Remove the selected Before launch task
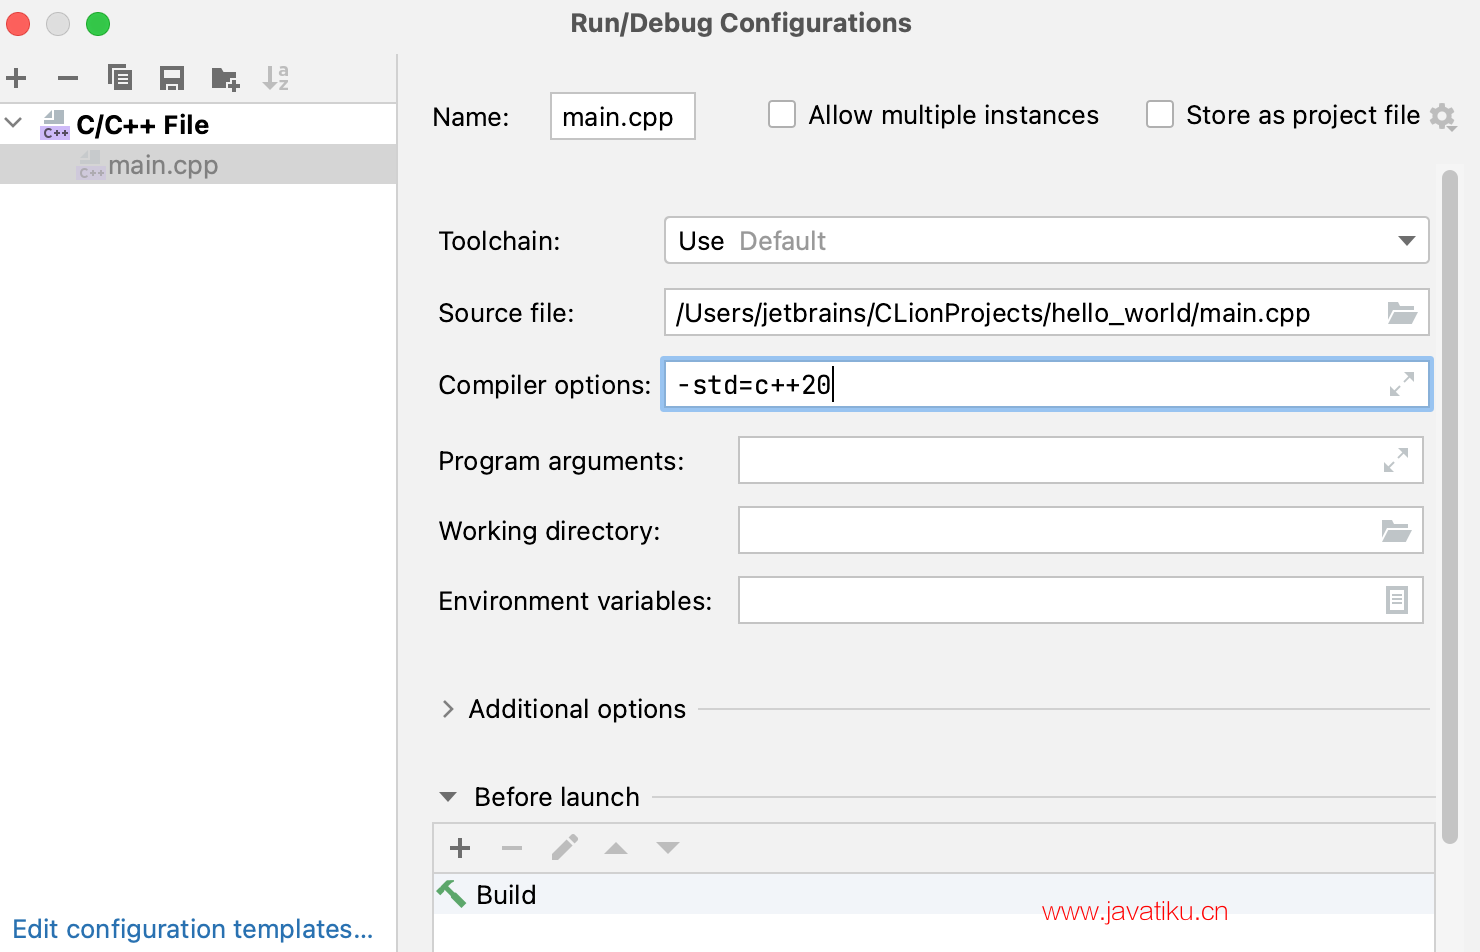This screenshot has width=1480, height=952. coord(512,848)
